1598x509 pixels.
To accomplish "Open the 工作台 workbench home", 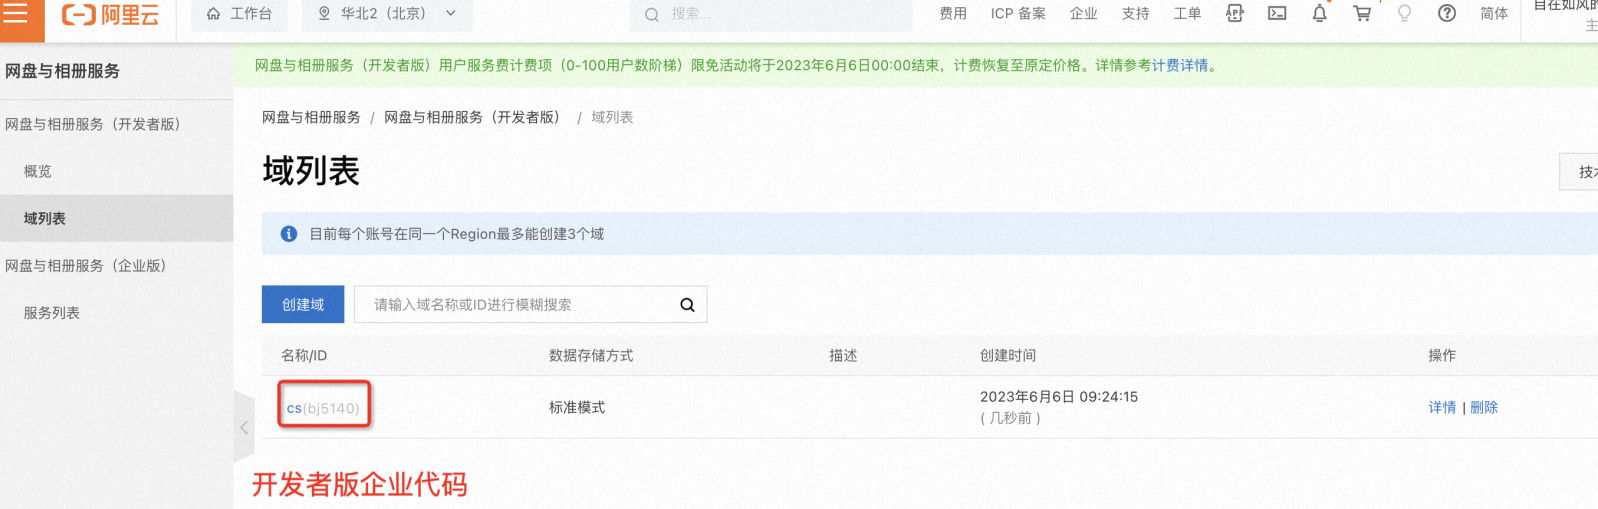I will point(239,14).
